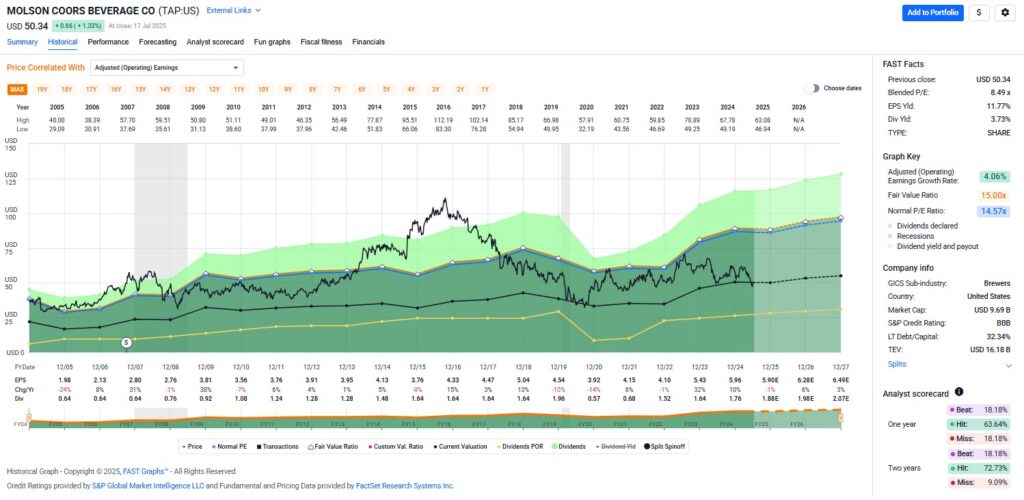This screenshot has width=1024, height=500.
Task: Click the Add to Portfolio button
Action: coord(933,12)
